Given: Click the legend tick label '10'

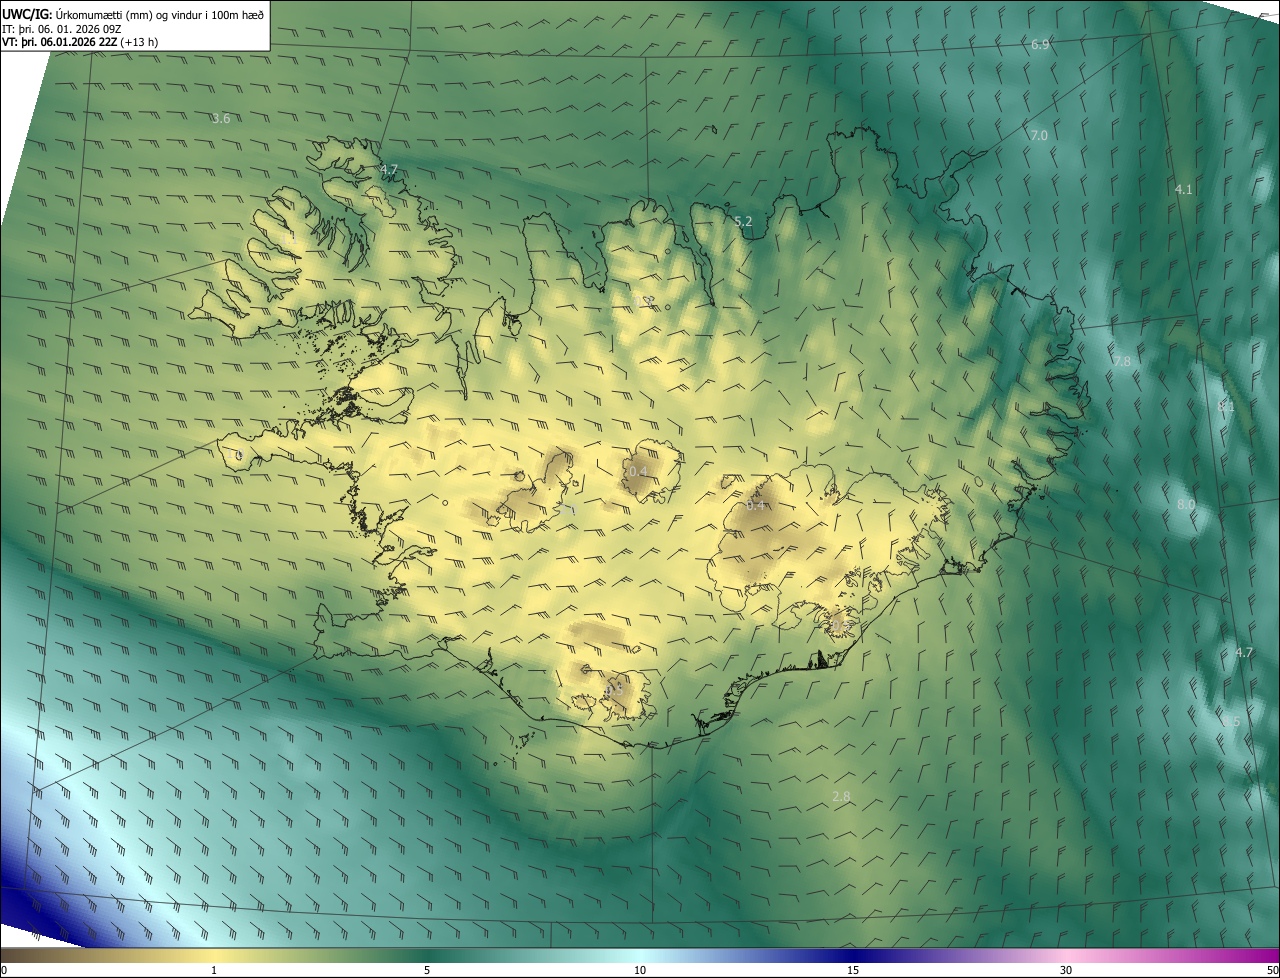Looking at the screenshot, I should pos(640,970).
